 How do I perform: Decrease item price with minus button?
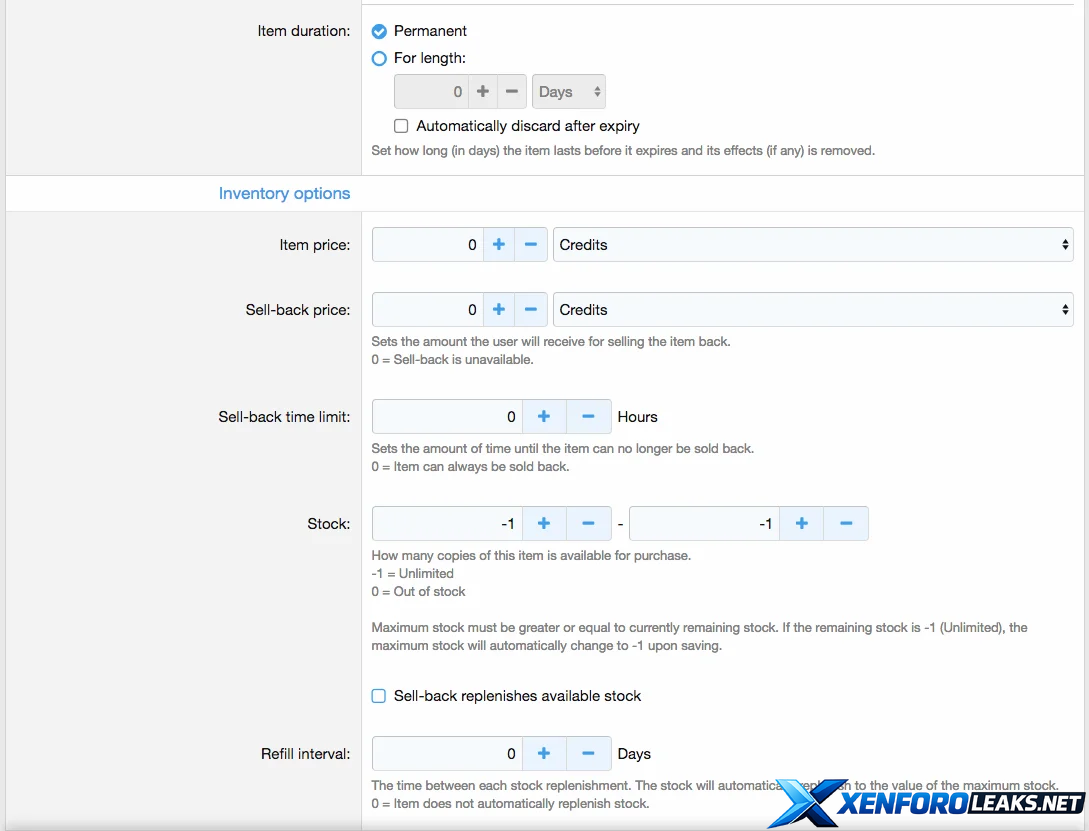tap(531, 245)
